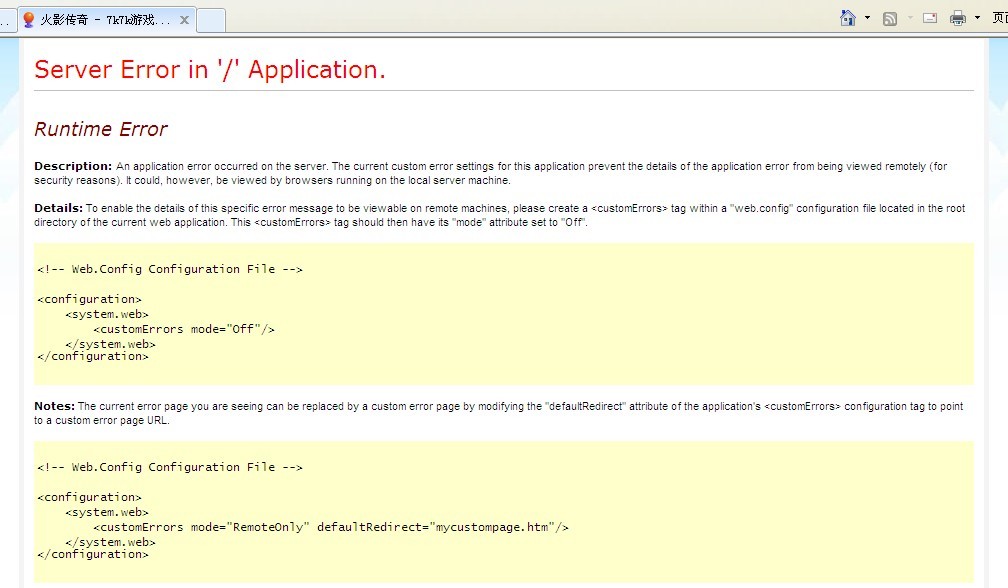This screenshot has height=588, width=1008.
Task: Click the favicon on the 火影传奇 tab
Action: tap(28, 20)
